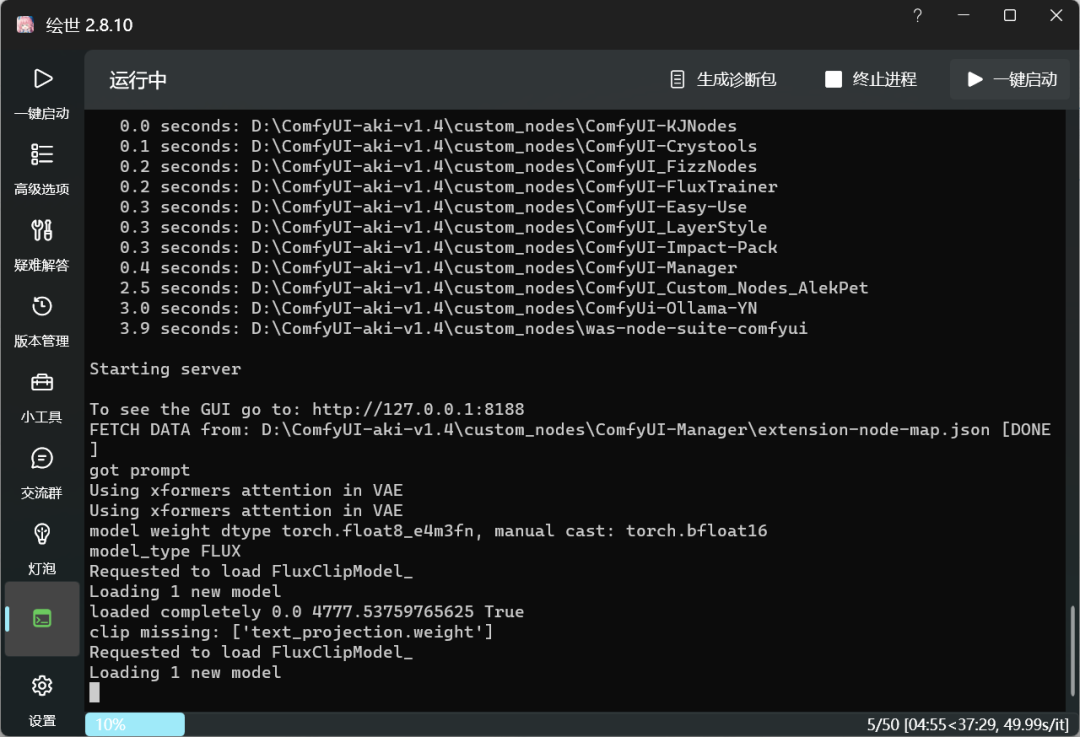1080x737 pixels.
Task: Click the 绘世 app logo icon
Action: click(25, 25)
